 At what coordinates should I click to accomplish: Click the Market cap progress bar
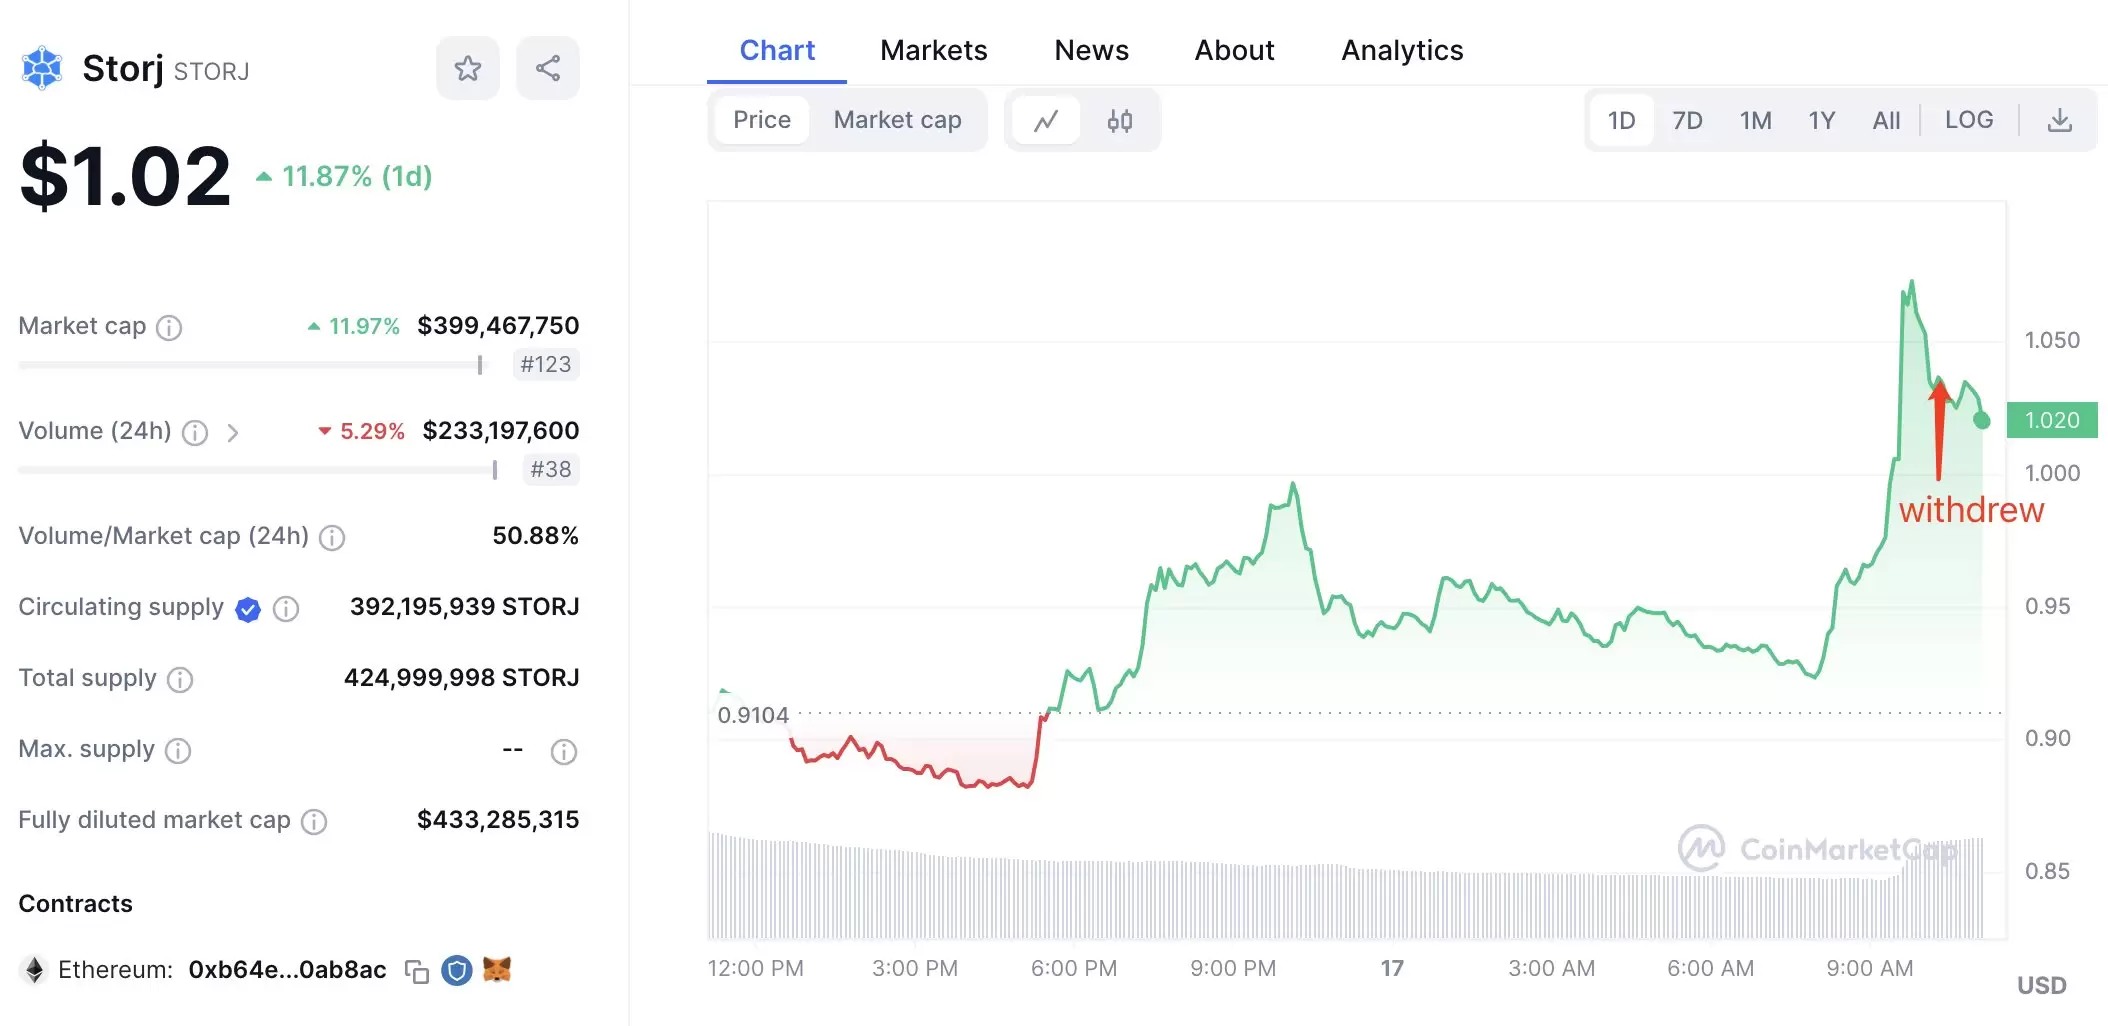[x=250, y=366]
